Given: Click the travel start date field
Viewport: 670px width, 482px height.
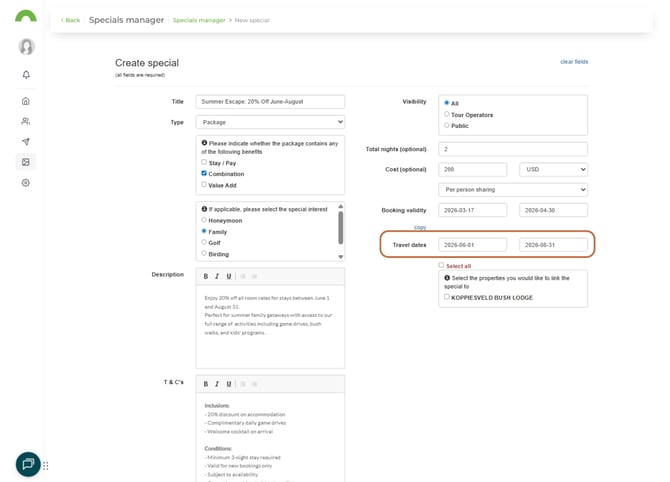Looking at the screenshot, I should (x=472, y=244).
